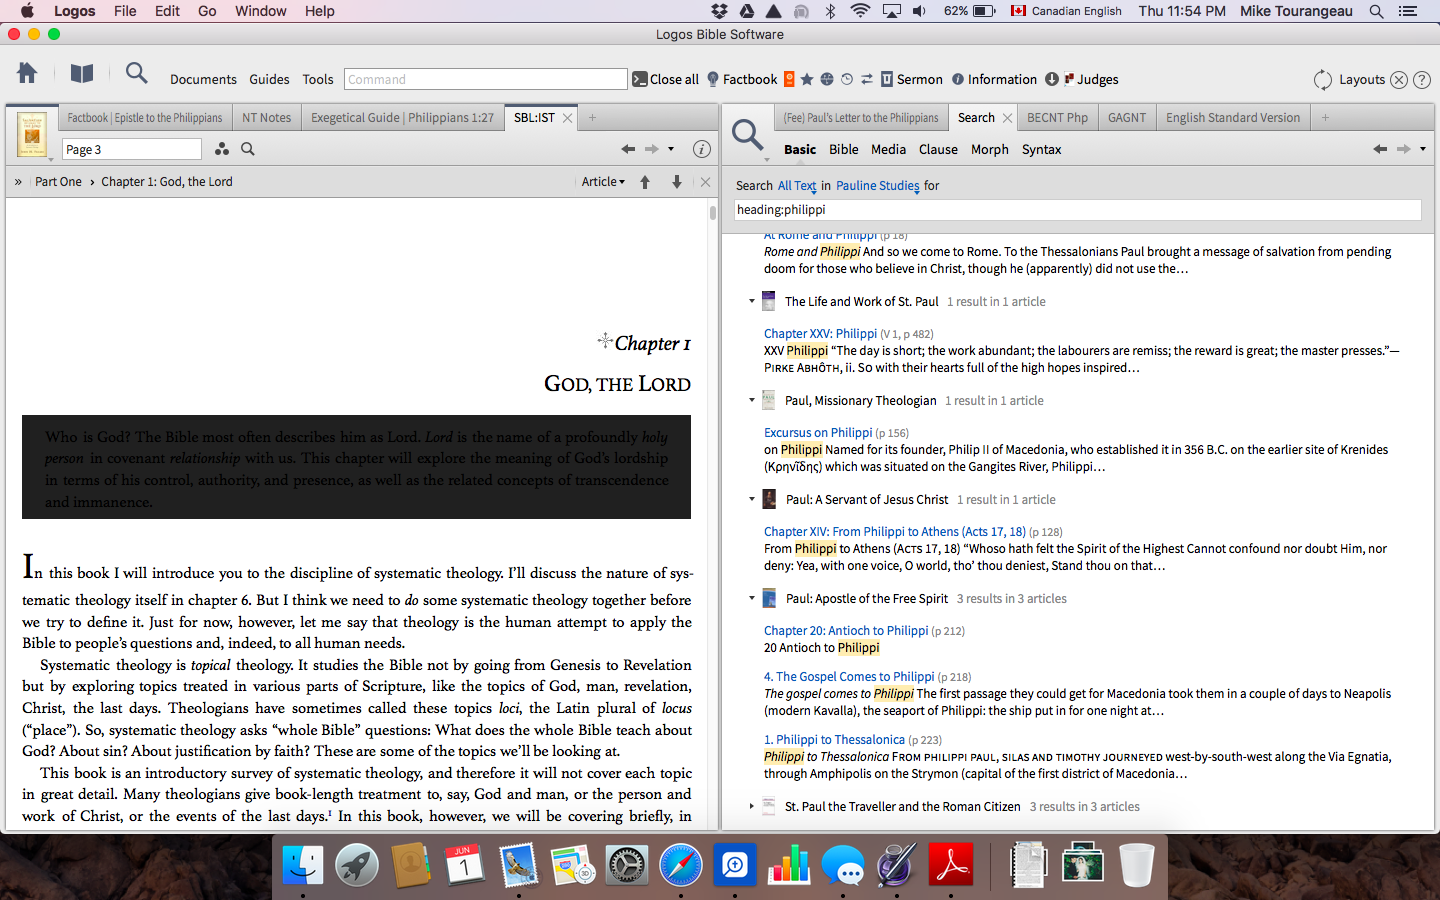1440x900 pixels.
Task: Open the star Favorites shortcut
Action: (x=807, y=79)
